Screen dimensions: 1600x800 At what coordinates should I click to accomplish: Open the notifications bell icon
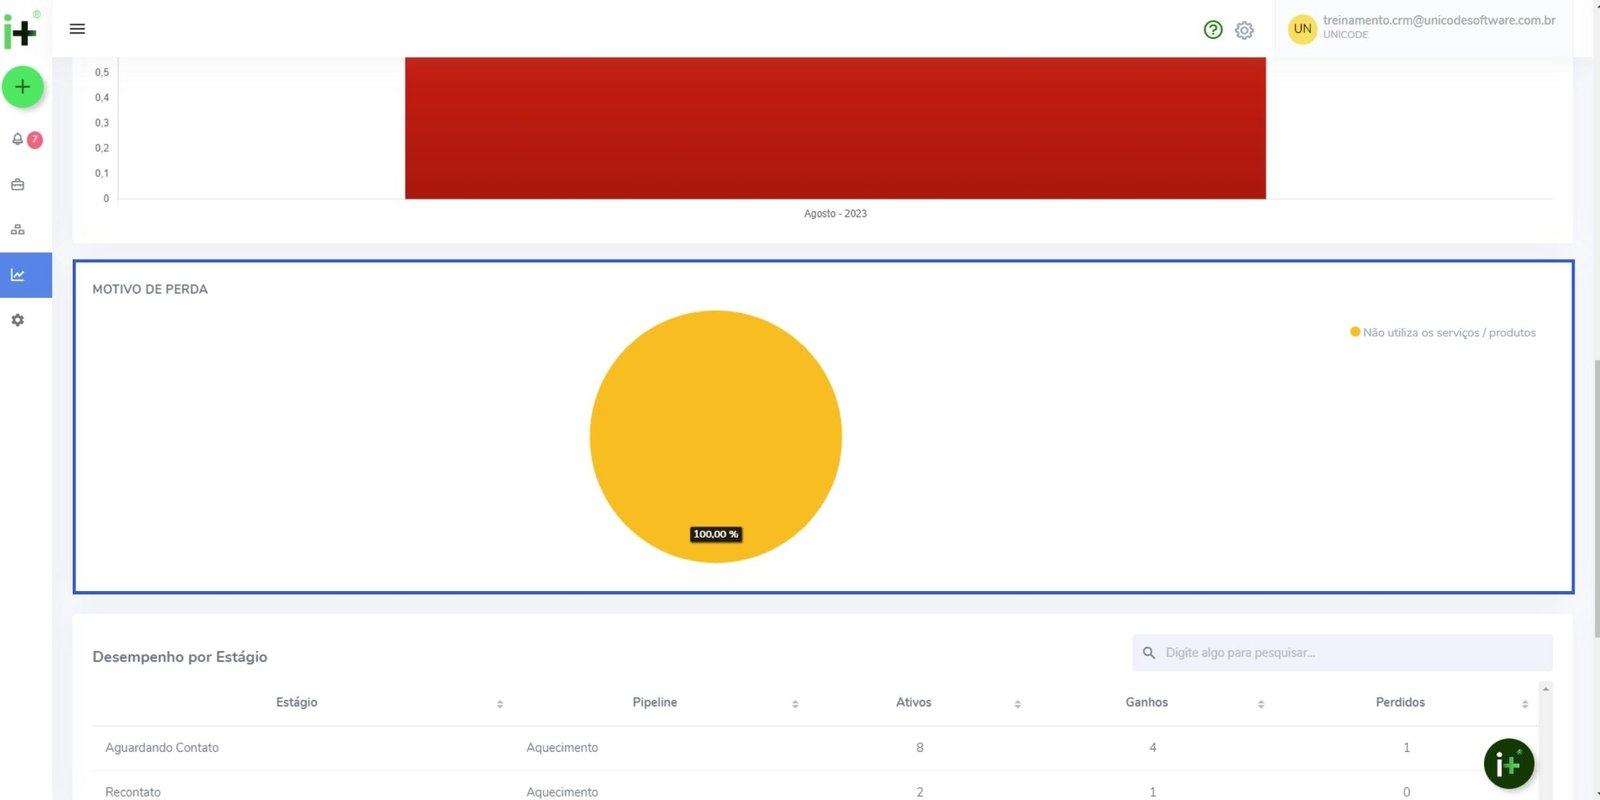tap(18, 140)
